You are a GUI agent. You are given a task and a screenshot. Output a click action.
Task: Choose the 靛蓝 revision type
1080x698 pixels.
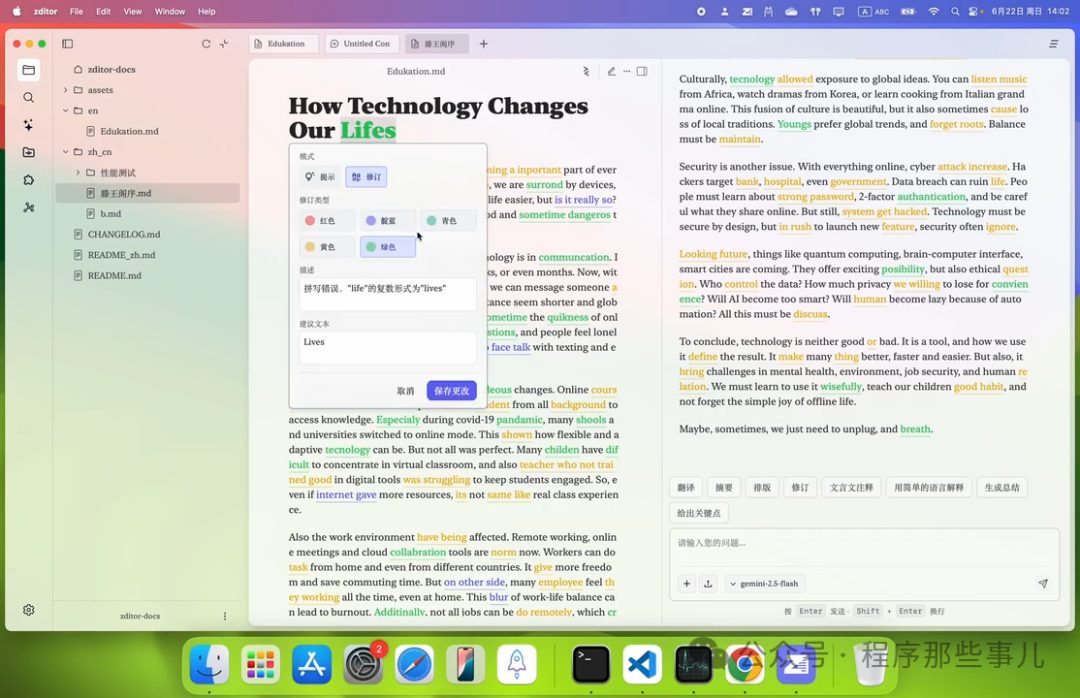point(388,220)
